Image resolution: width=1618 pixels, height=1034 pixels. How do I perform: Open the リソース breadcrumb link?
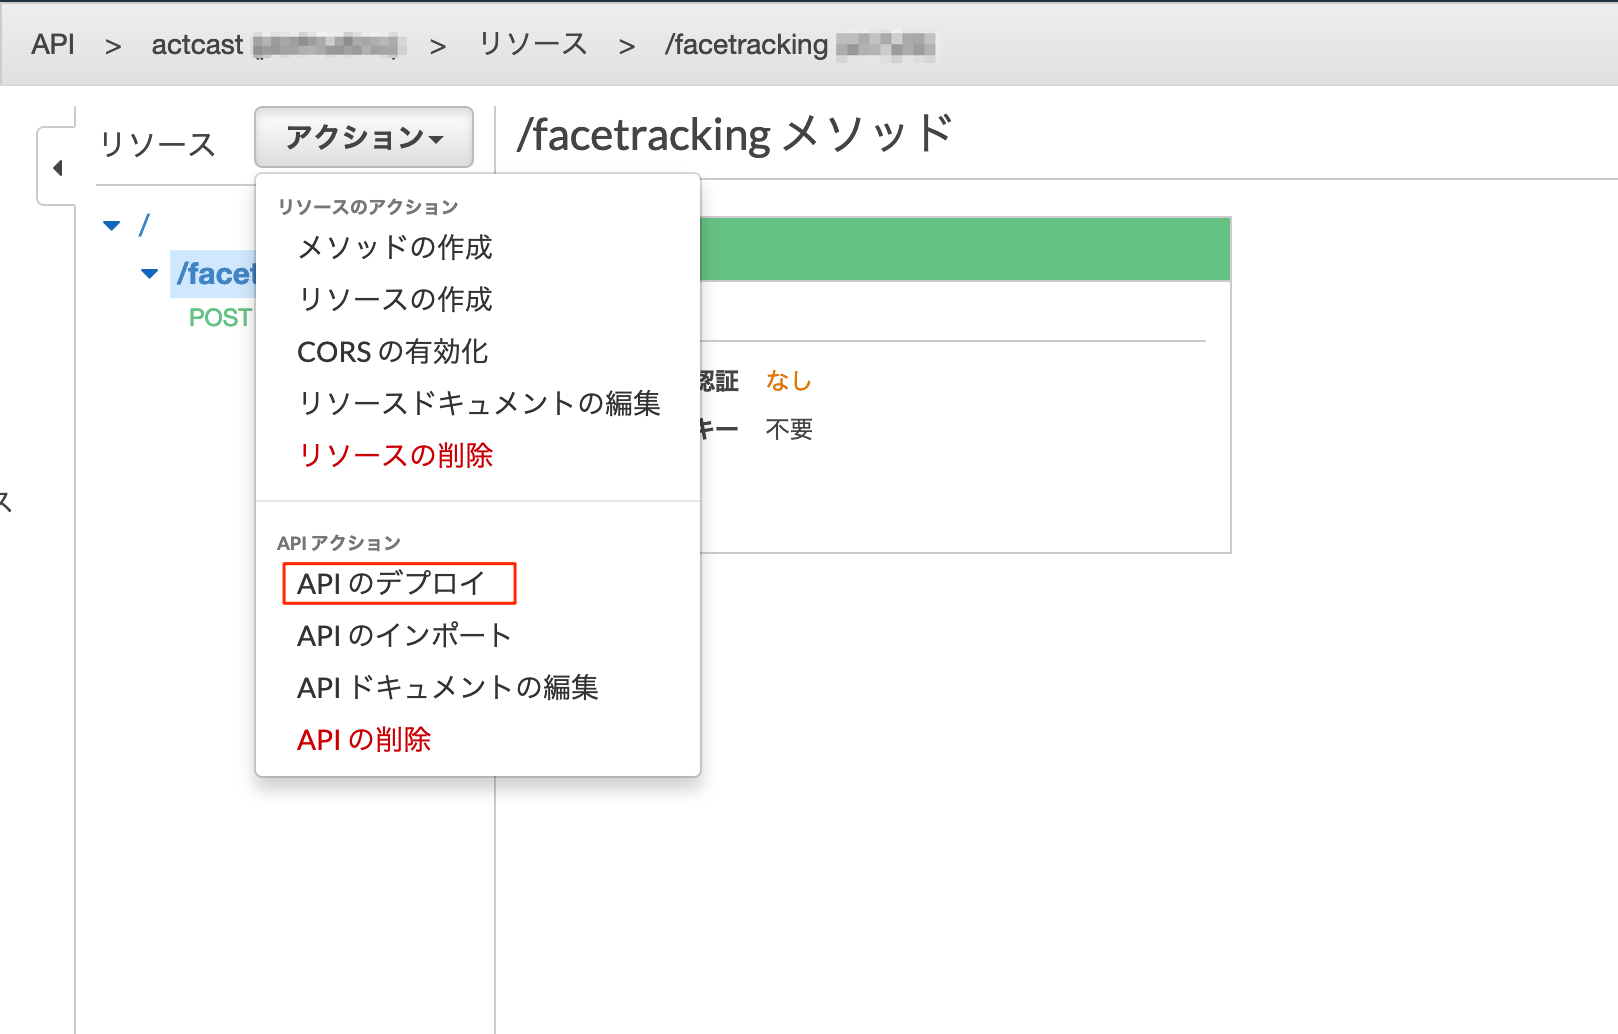coord(533,44)
